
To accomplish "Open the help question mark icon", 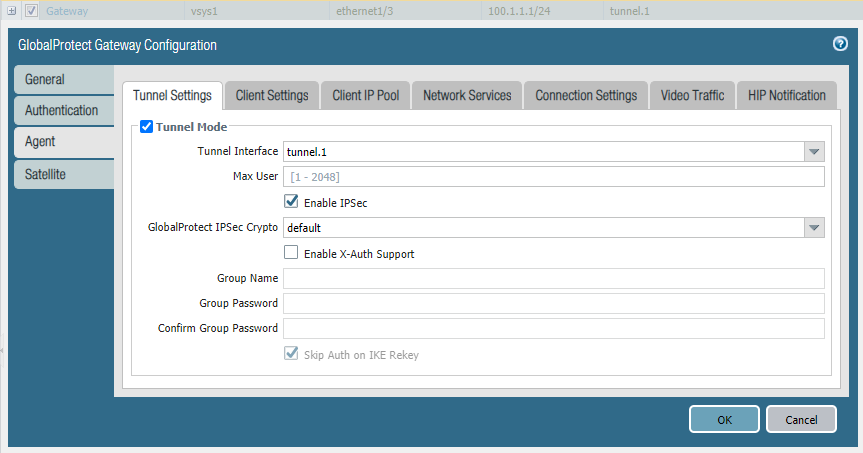I will click(x=840, y=43).
